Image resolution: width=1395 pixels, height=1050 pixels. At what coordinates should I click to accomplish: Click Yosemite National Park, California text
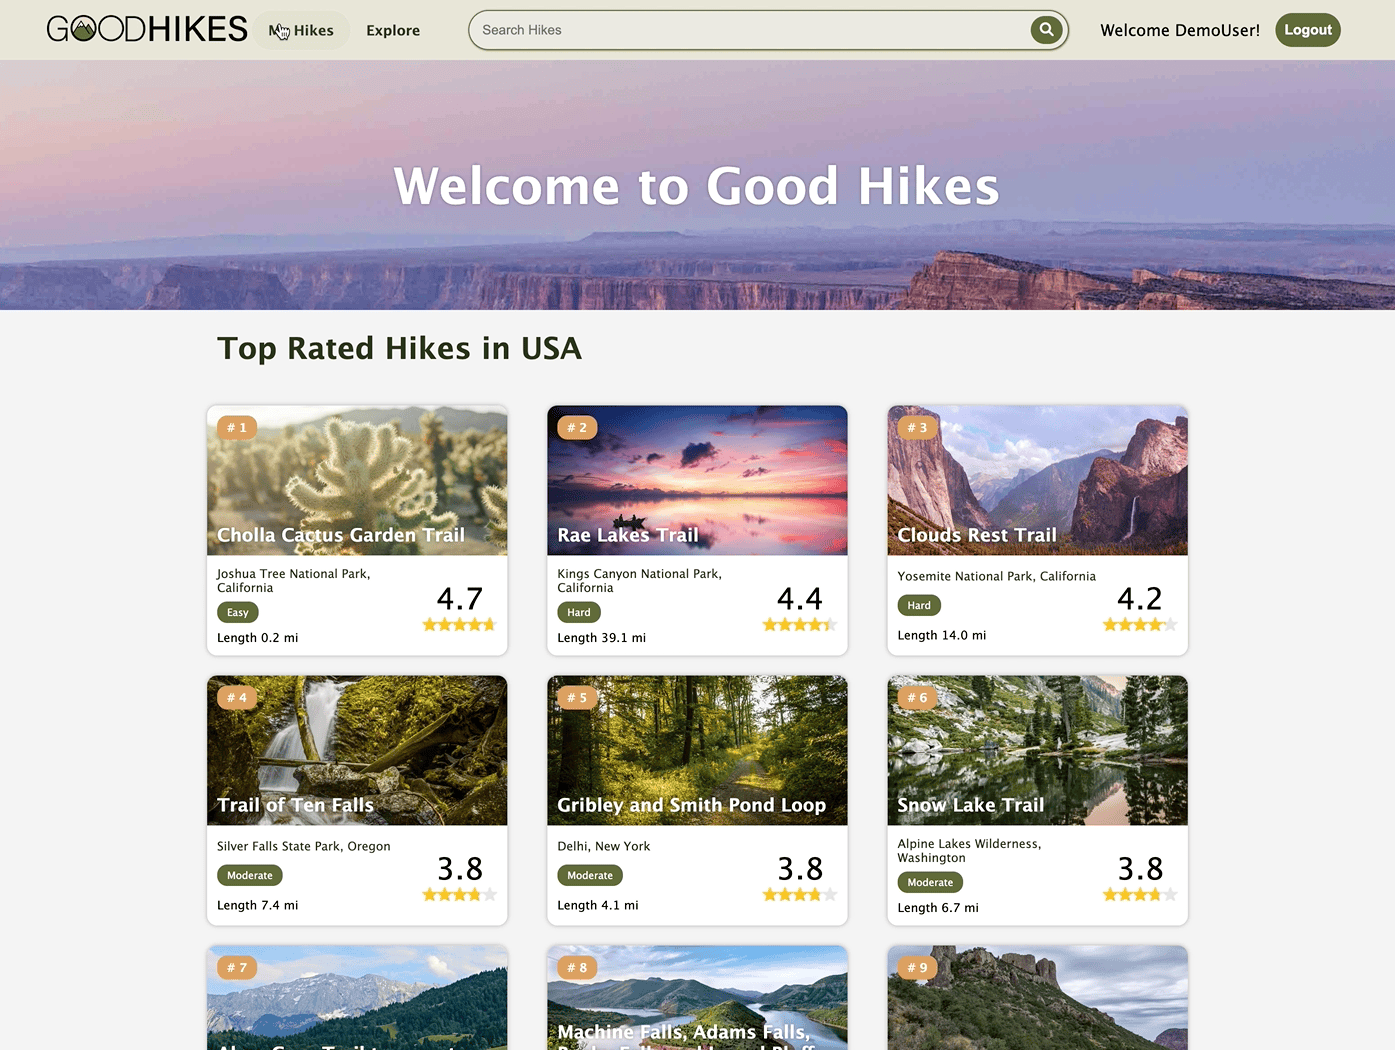[x=996, y=576]
